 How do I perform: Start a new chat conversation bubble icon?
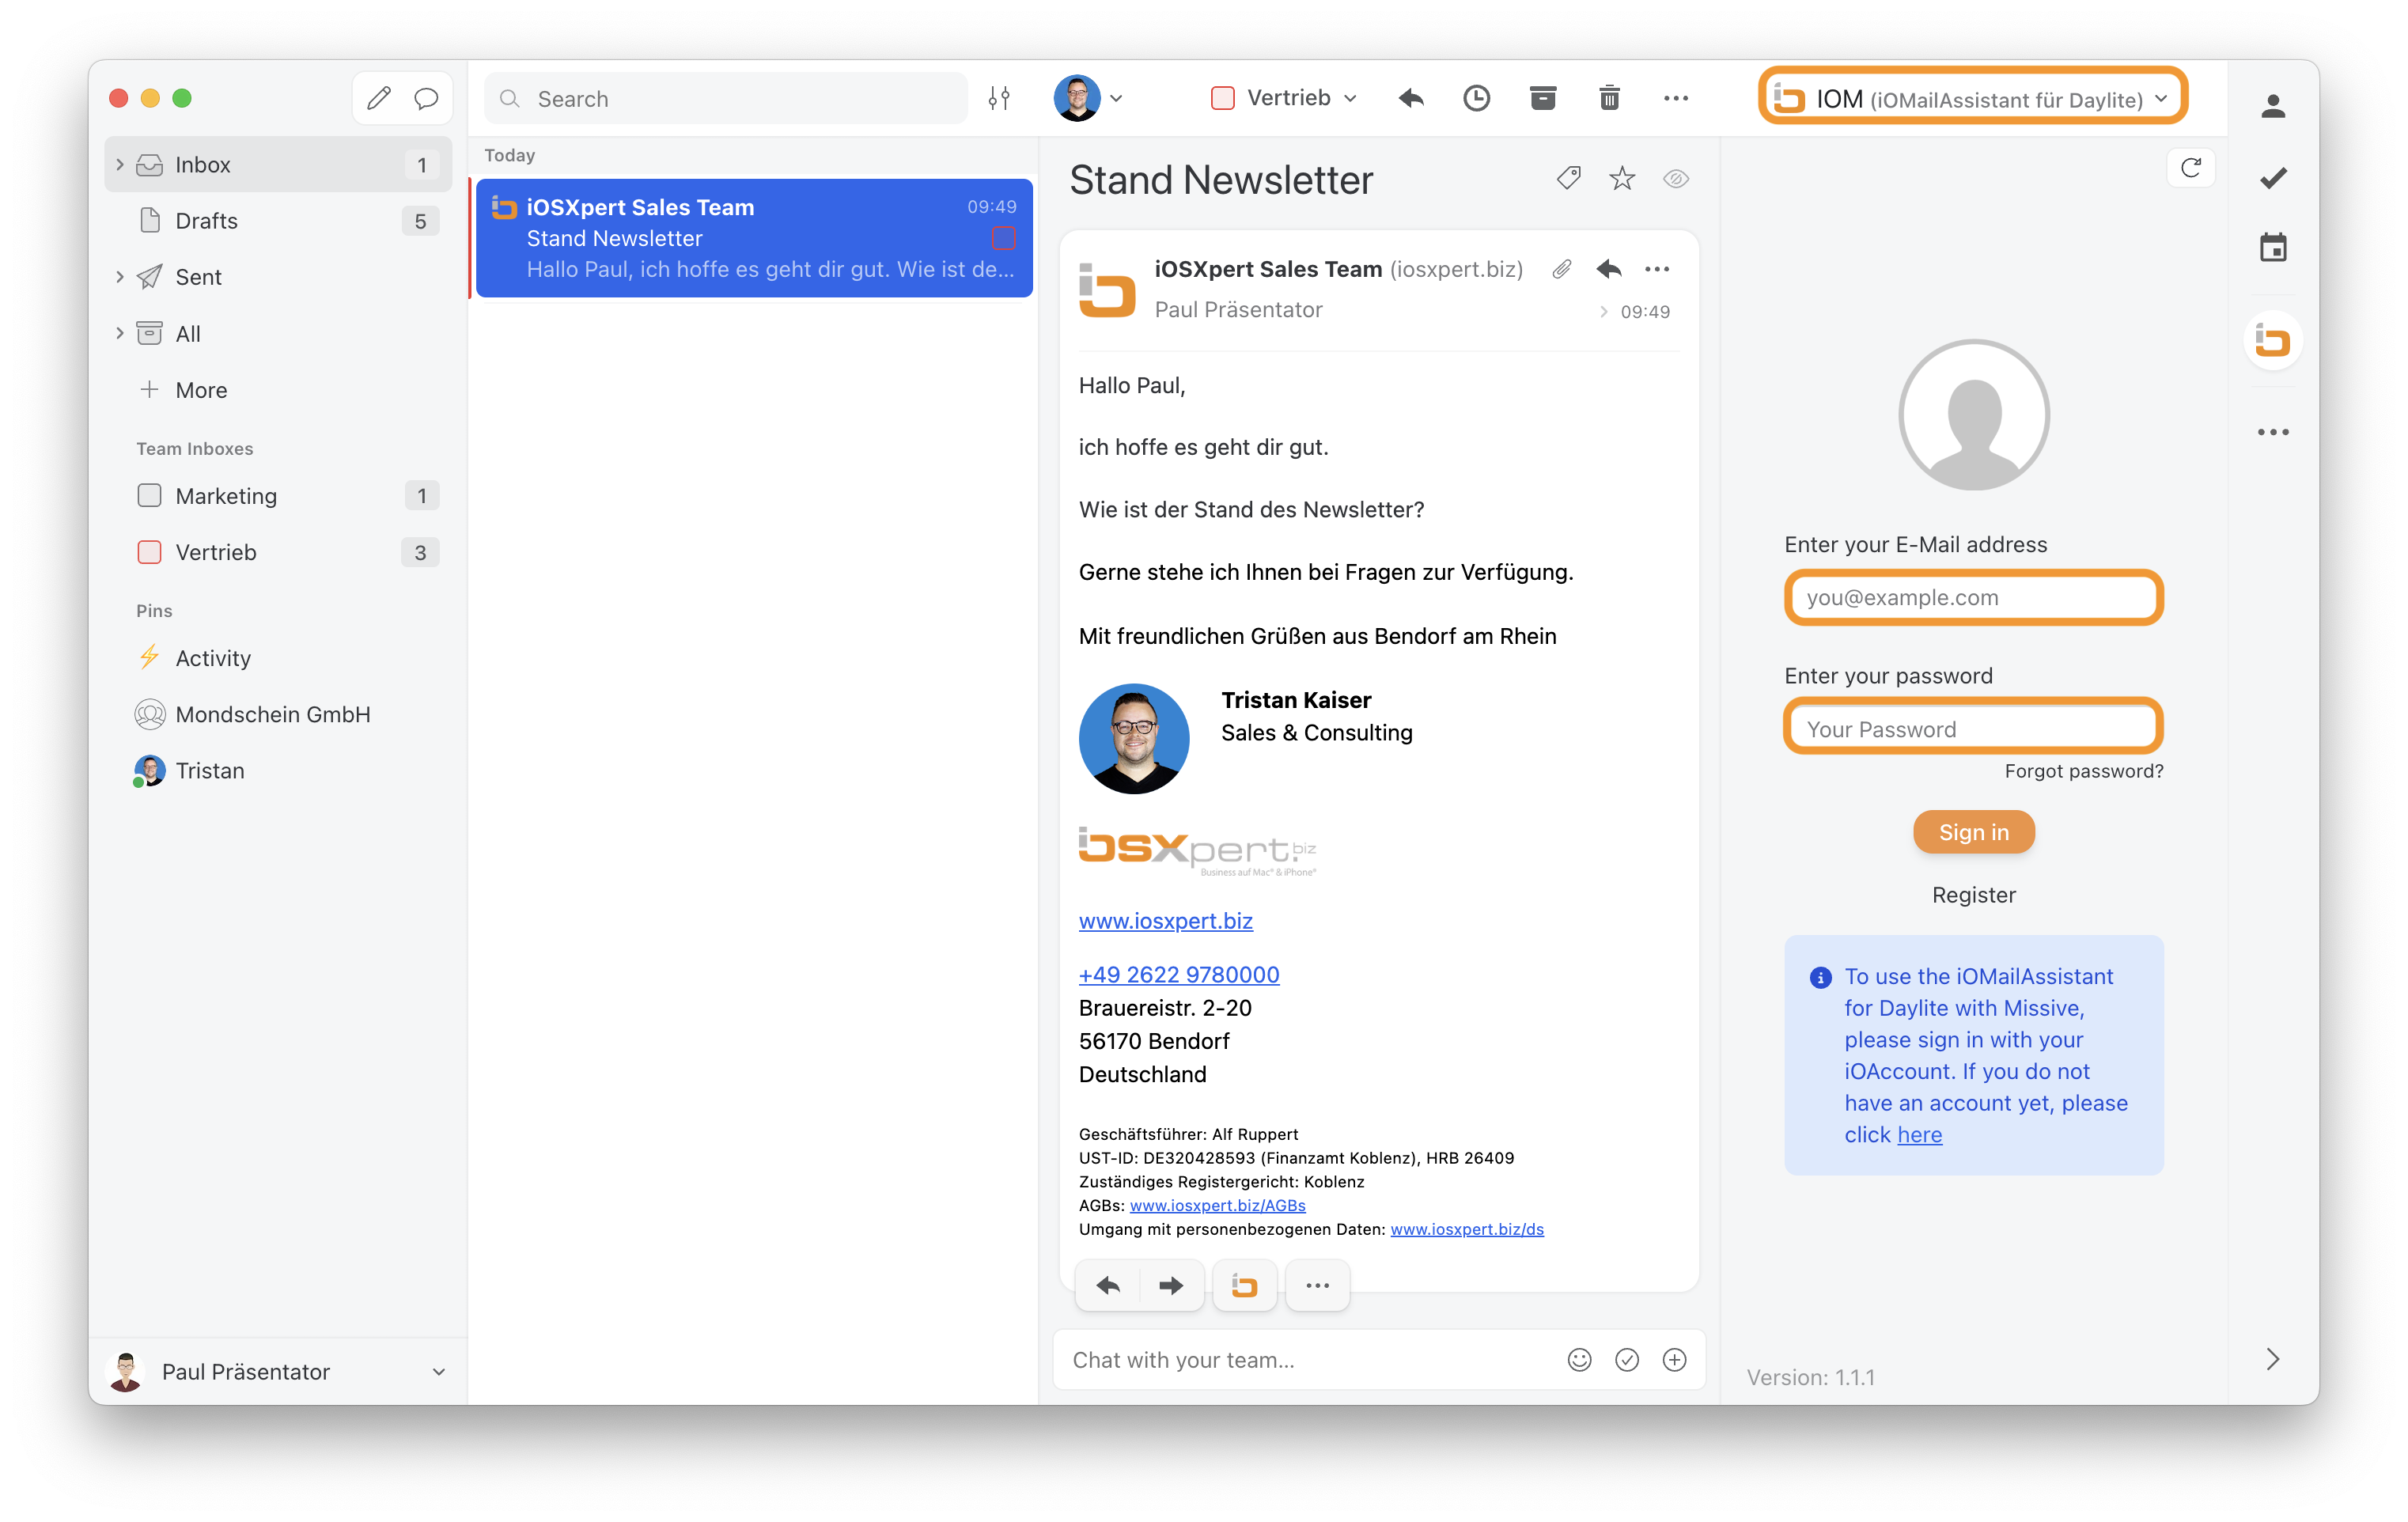[427, 98]
